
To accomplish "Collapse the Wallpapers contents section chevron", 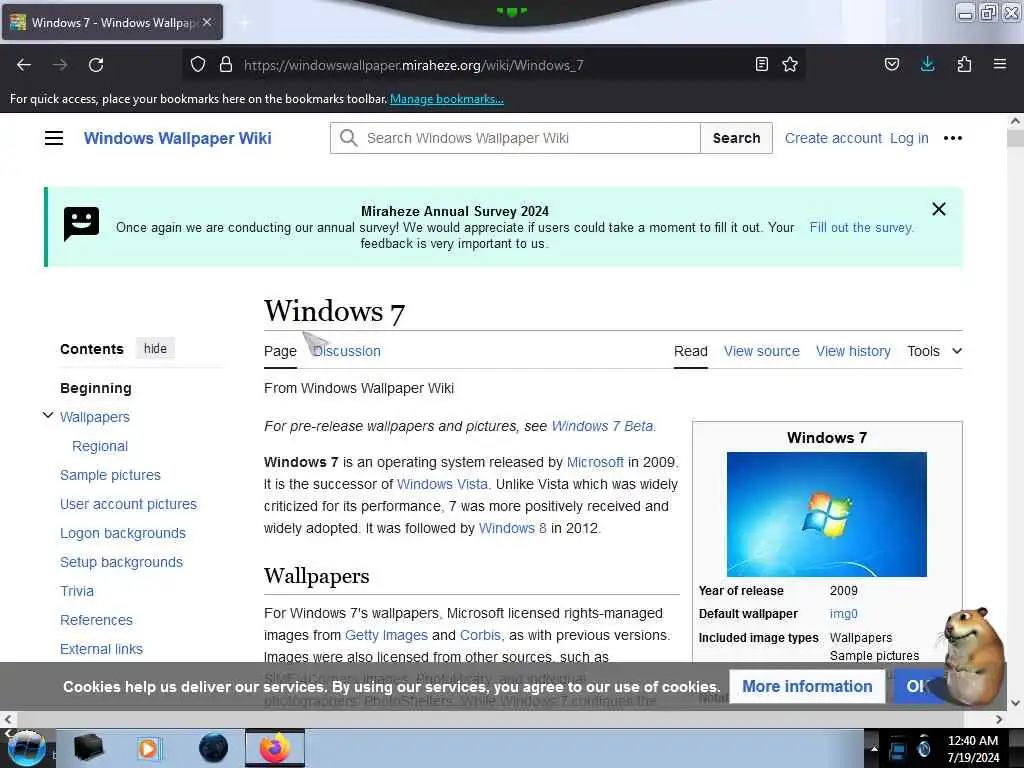I will [48, 415].
